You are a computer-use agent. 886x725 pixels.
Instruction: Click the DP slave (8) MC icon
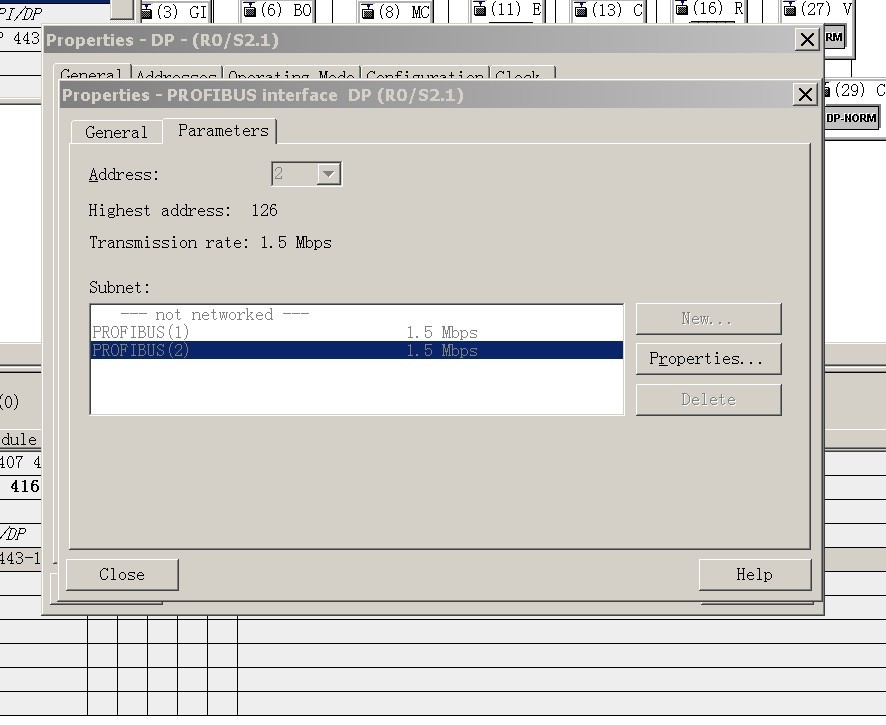(367, 11)
